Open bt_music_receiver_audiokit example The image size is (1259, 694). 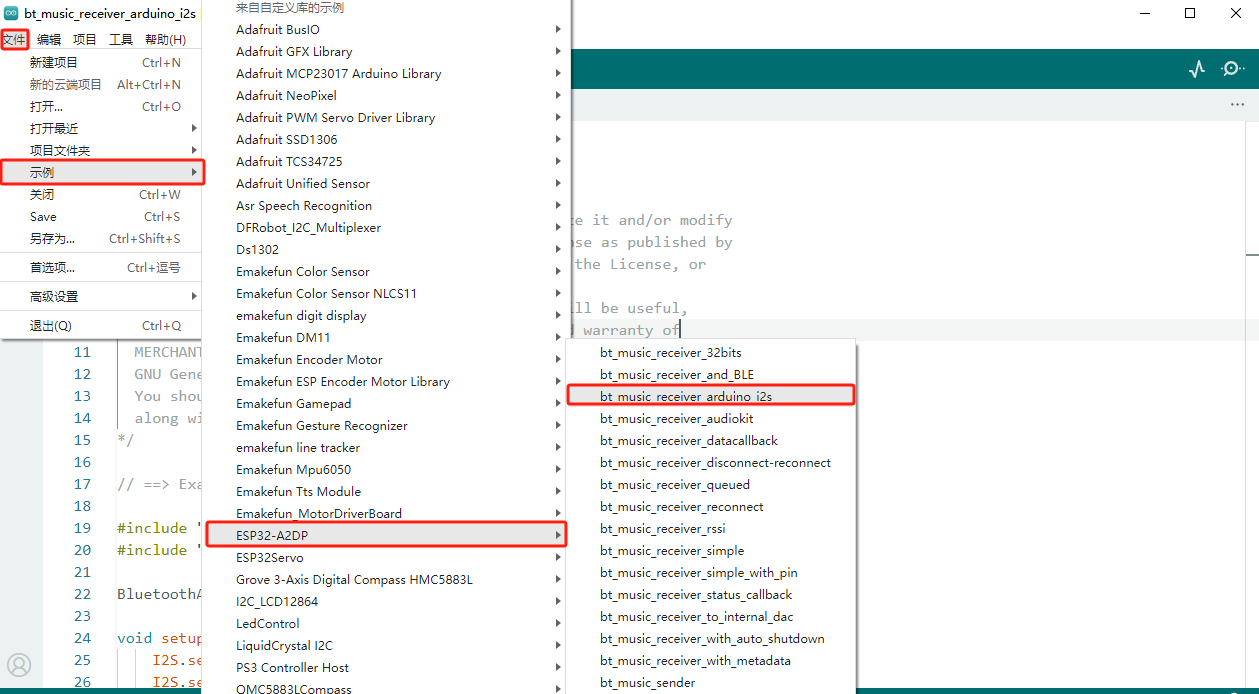pos(711,418)
